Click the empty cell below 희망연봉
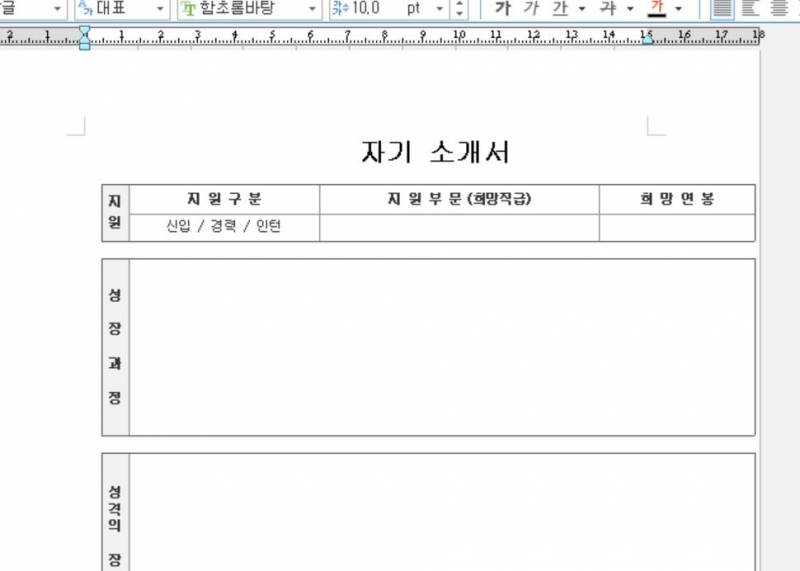The width and height of the screenshot is (800, 571). (677, 228)
